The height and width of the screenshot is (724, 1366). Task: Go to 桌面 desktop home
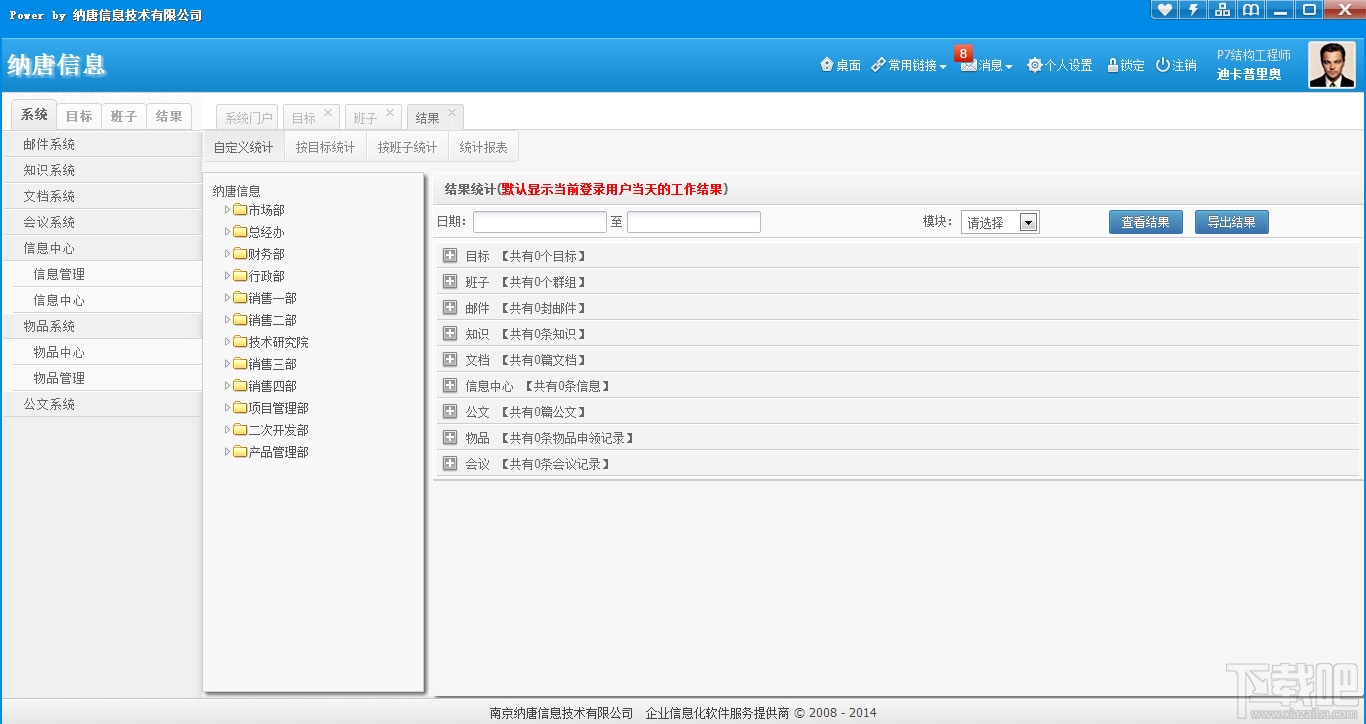click(x=840, y=65)
